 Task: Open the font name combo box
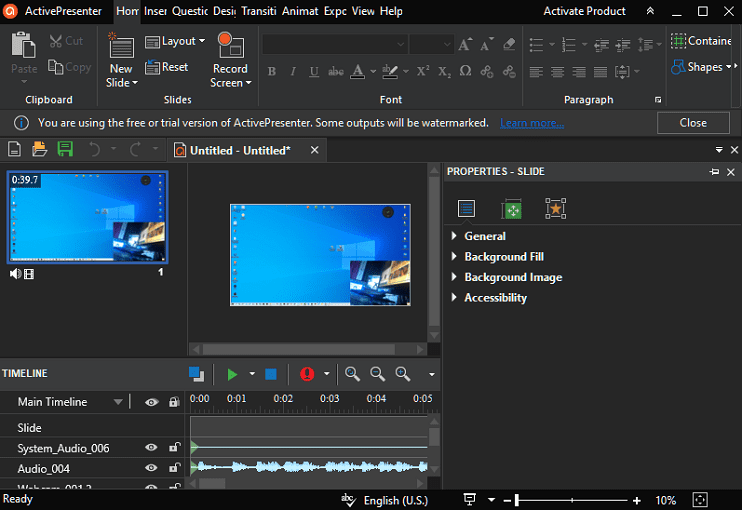coord(335,44)
